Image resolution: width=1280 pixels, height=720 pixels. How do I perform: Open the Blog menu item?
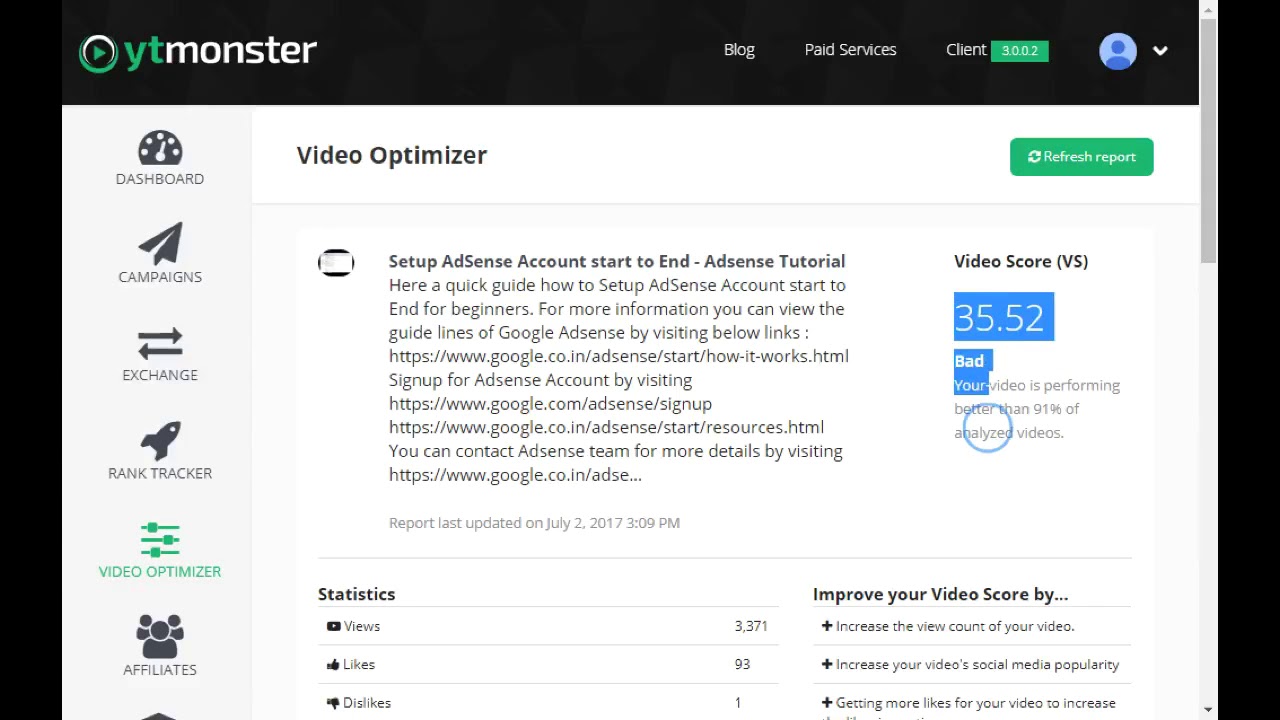(x=739, y=50)
